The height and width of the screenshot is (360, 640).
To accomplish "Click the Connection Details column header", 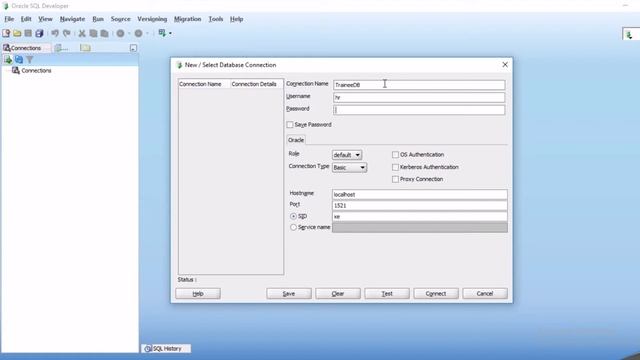I will point(256,84).
